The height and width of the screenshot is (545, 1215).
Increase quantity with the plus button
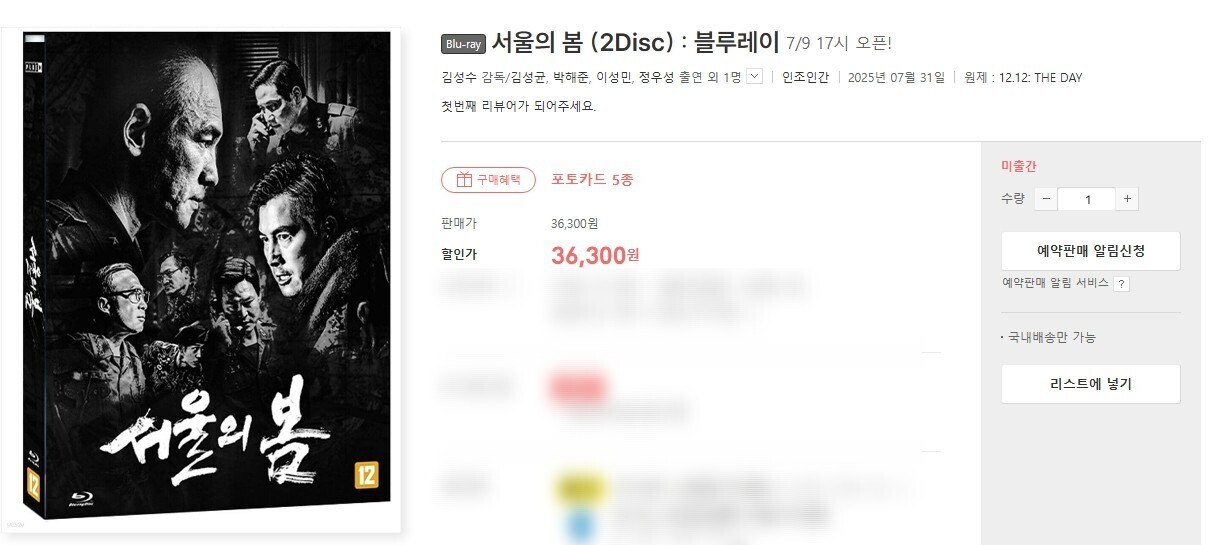coord(1127,199)
